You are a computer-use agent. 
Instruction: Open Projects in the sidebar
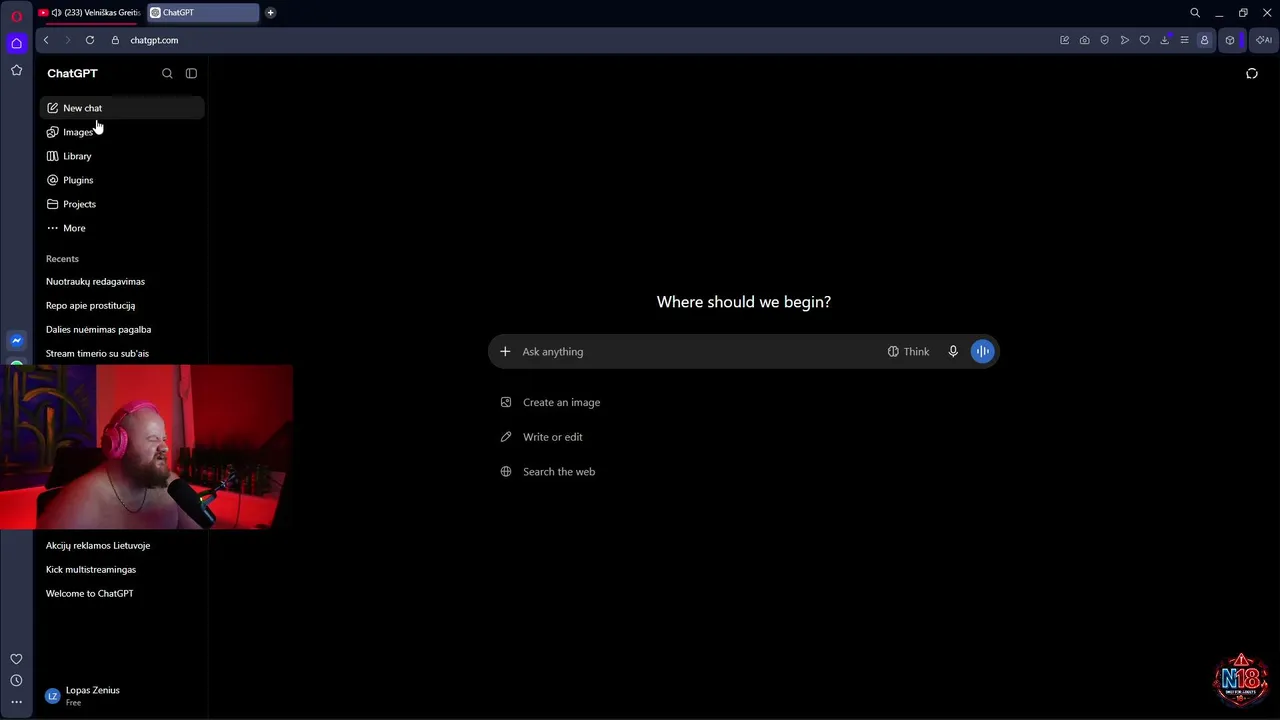[x=122, y=204]
